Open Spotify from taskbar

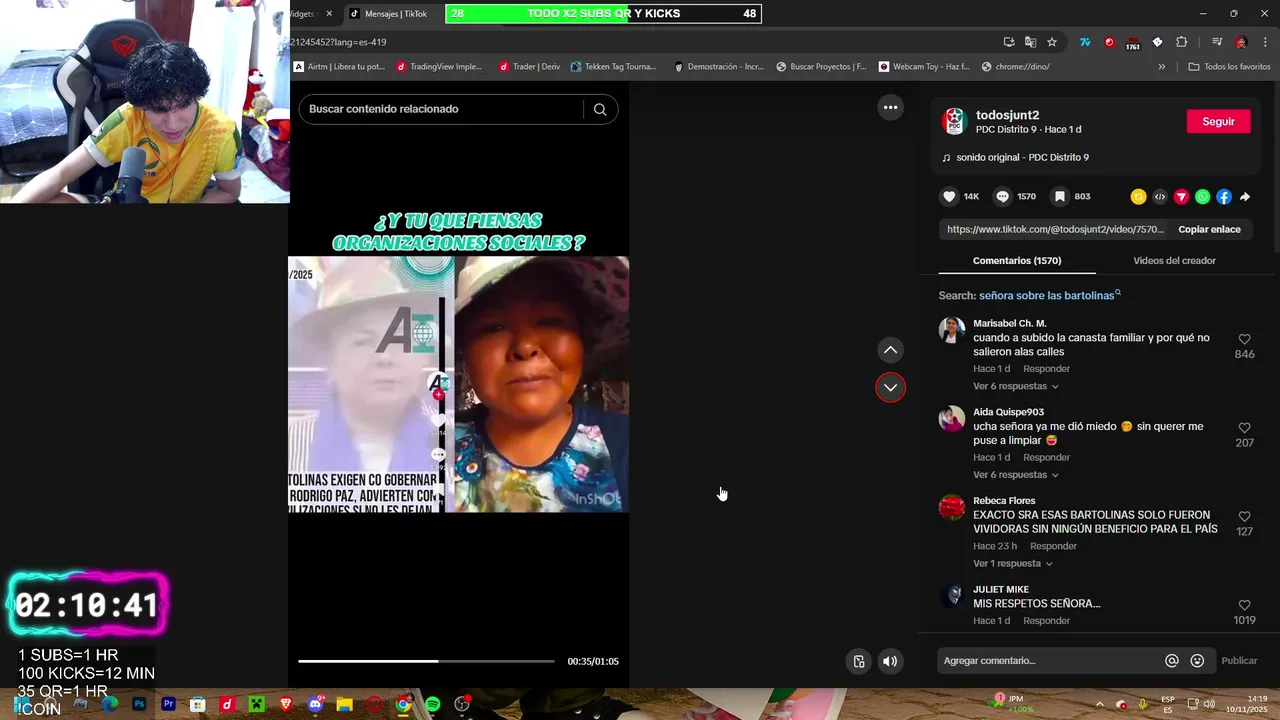coord(433,704)
